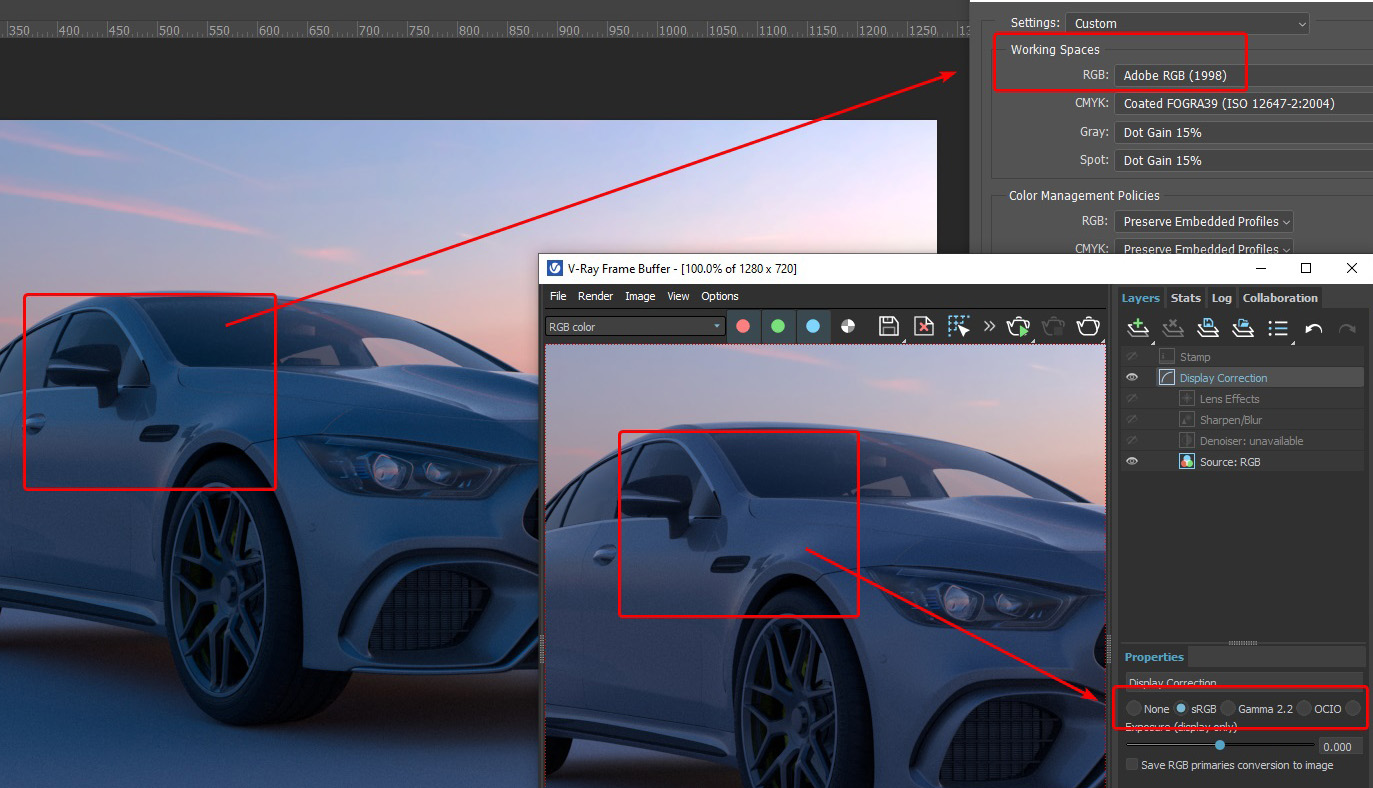Enable Save RGB primaries conversion to image
Screen dimensions: 1373x788
[x=1132, y=765]
